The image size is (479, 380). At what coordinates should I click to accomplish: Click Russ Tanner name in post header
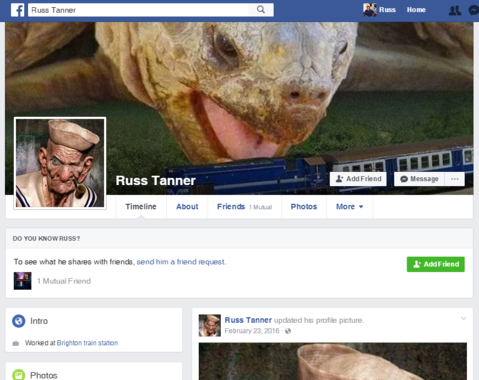(x=248, y=320)
